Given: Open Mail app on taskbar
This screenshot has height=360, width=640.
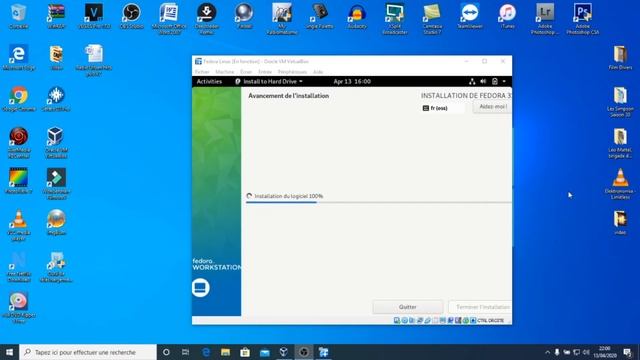Looking at the screenshot, I should tap(264, 352).
